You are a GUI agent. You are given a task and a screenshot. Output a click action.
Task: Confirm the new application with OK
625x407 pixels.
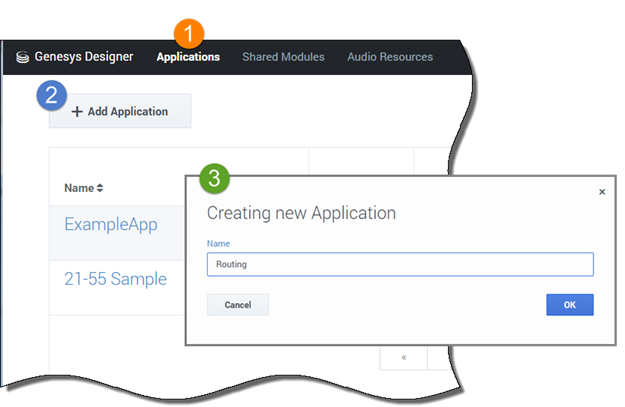570,305
